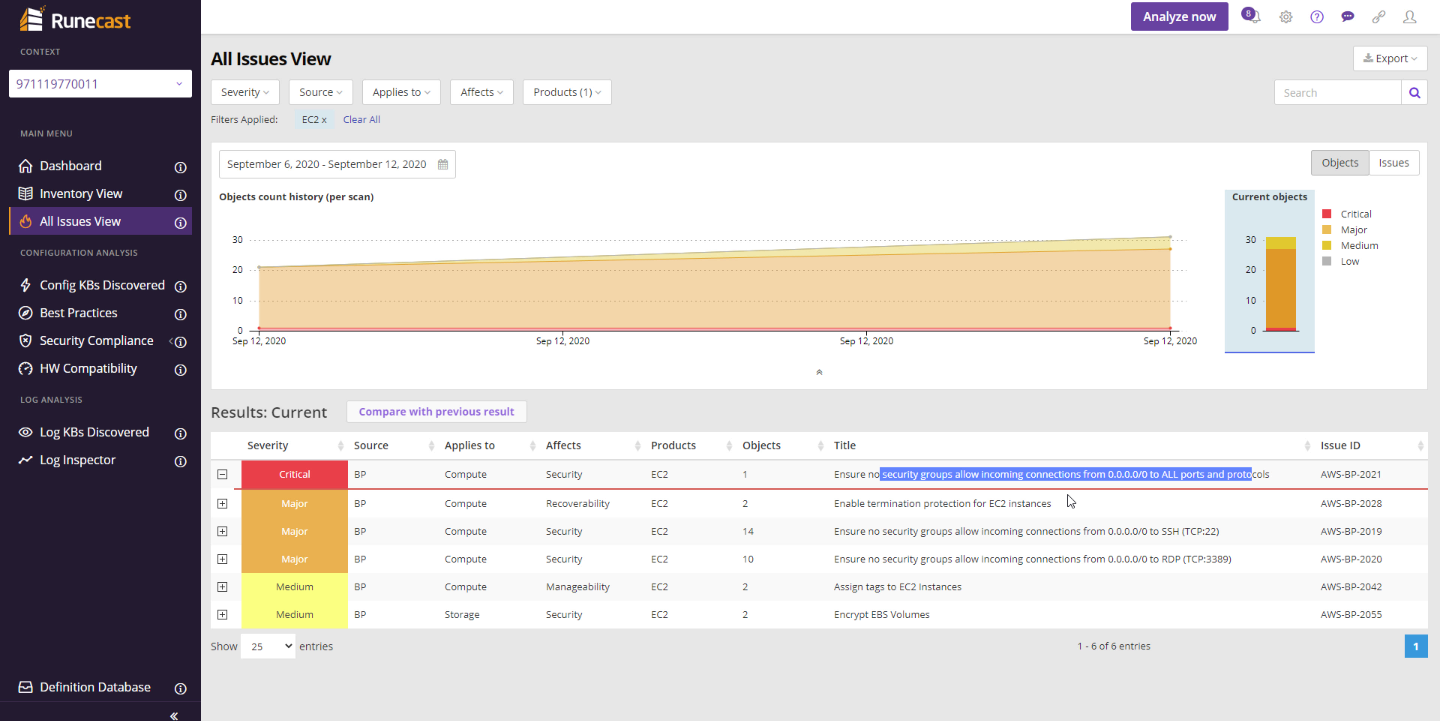Click info icon next to Best Practices
Image resolution: width=1440 pixels, height=721 pixels.
tap(181, 314)
